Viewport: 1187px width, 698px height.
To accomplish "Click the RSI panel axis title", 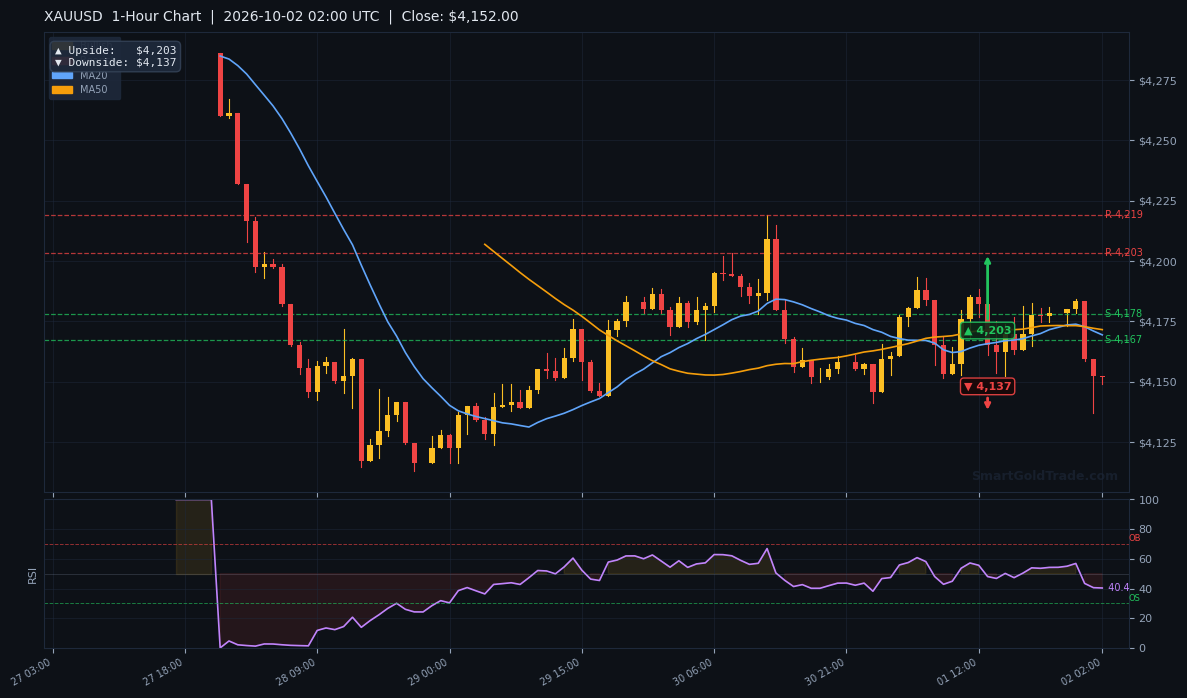I will click(x=33, y=575).
